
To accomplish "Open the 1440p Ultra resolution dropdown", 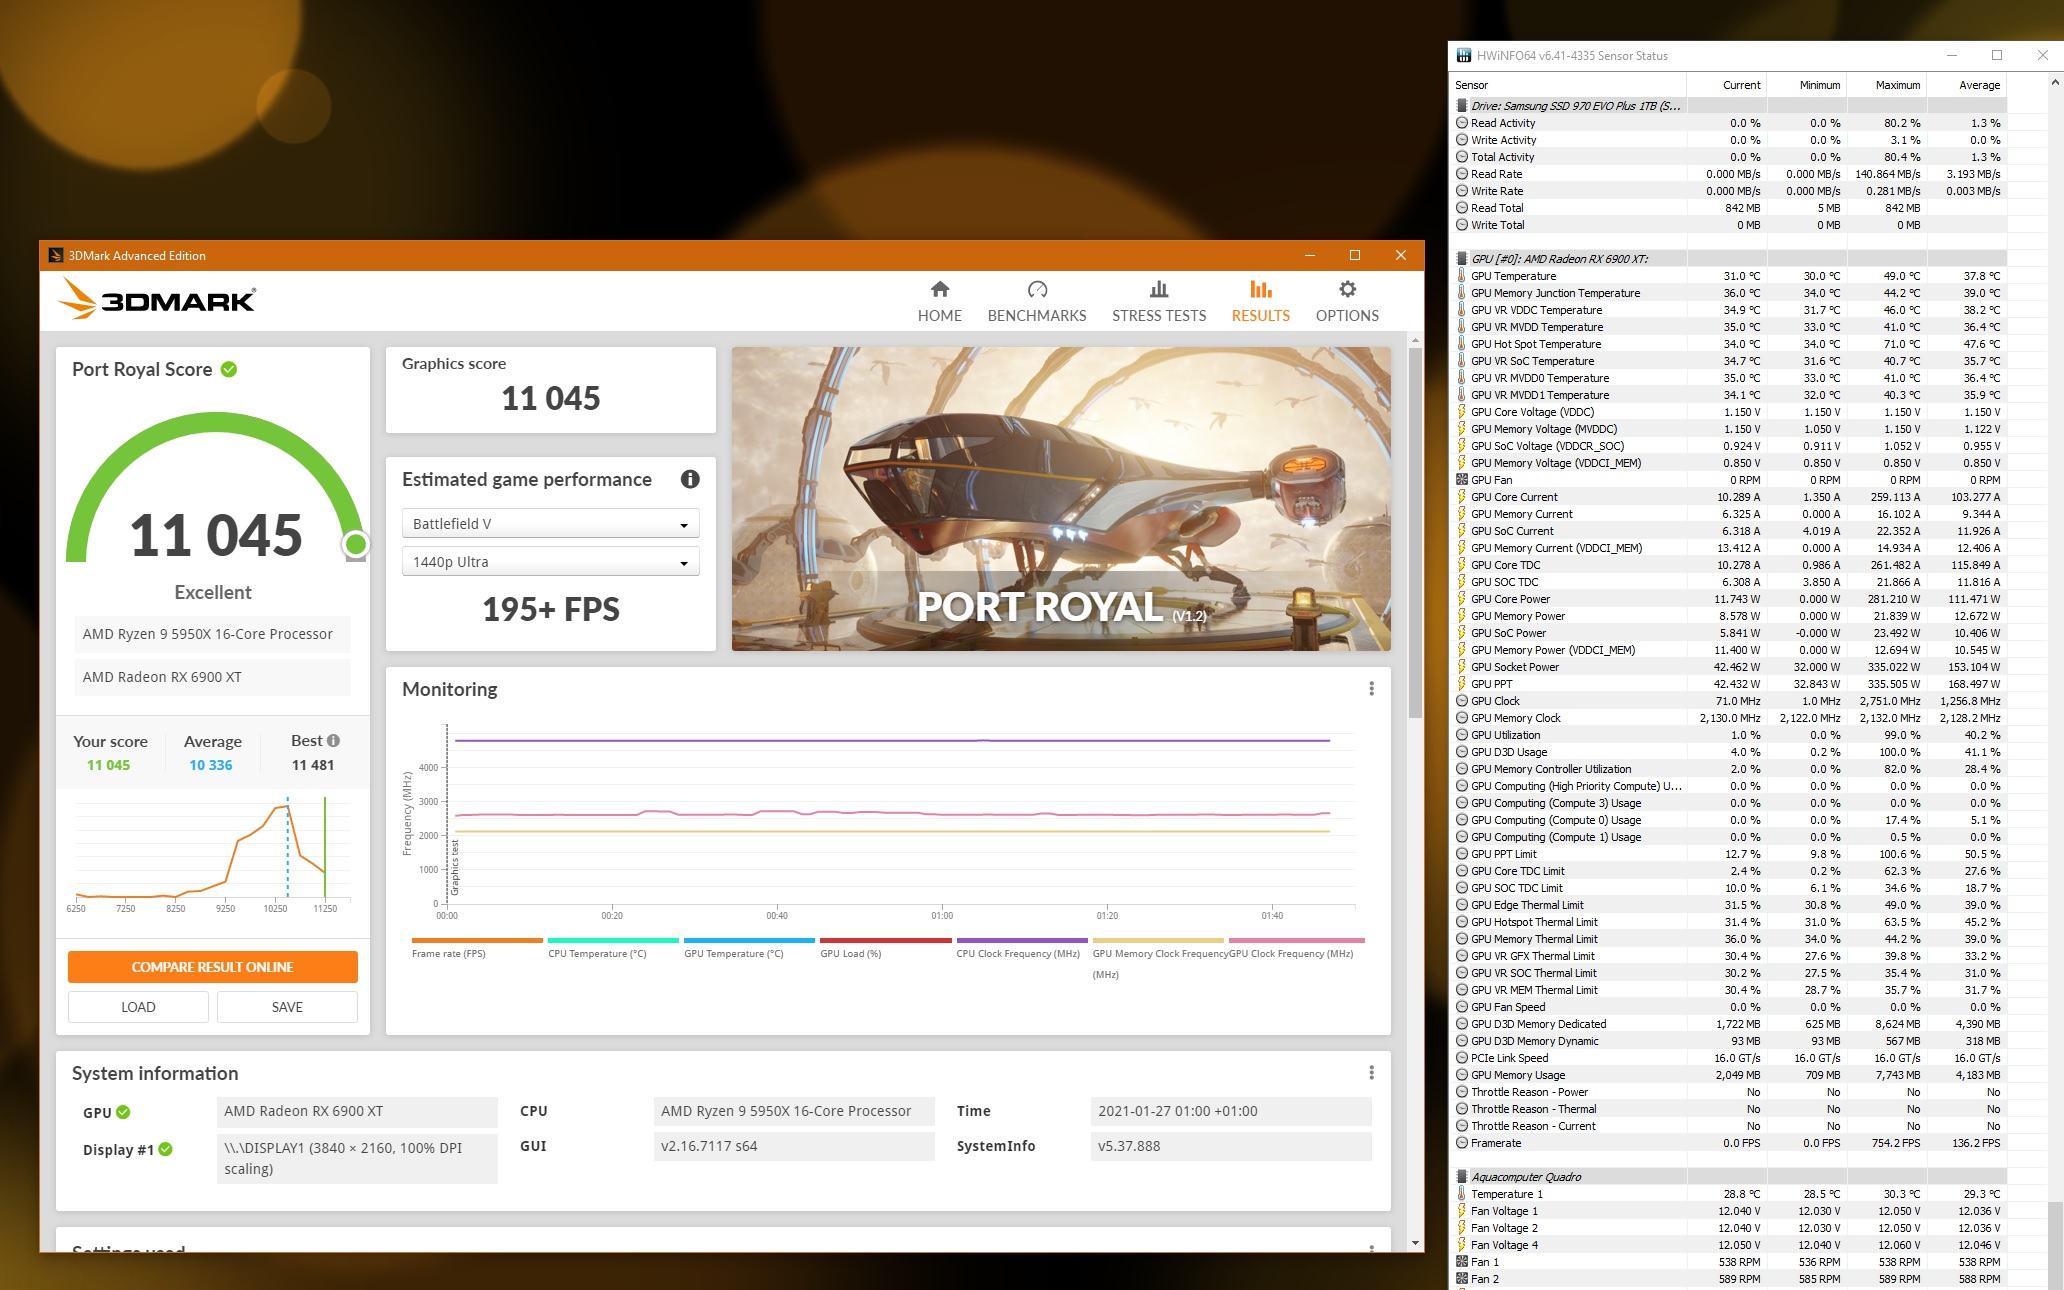I will (x=550, y=562).
